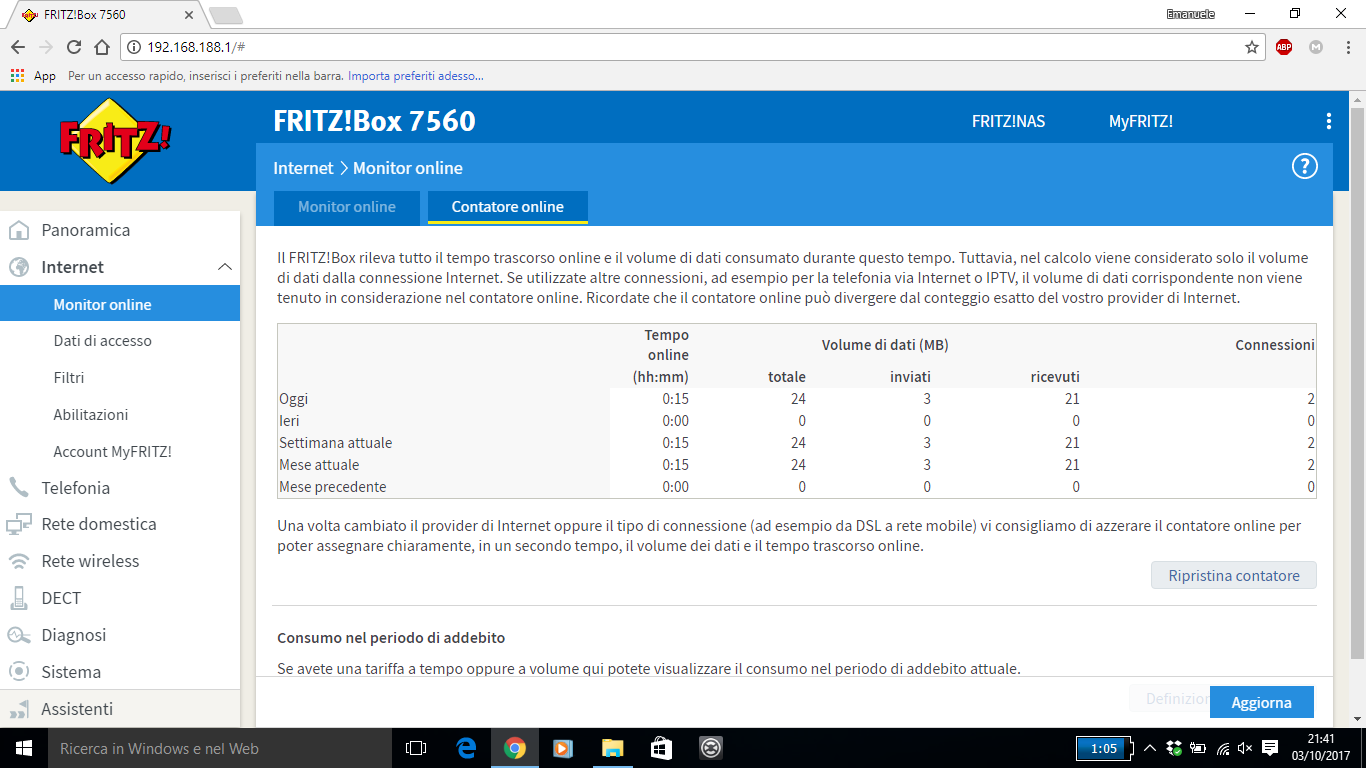This screenshot has height=768, width=1366.
Task: Launch Microsoft Edge from the taskbar
Action: (x=466, y=748)
